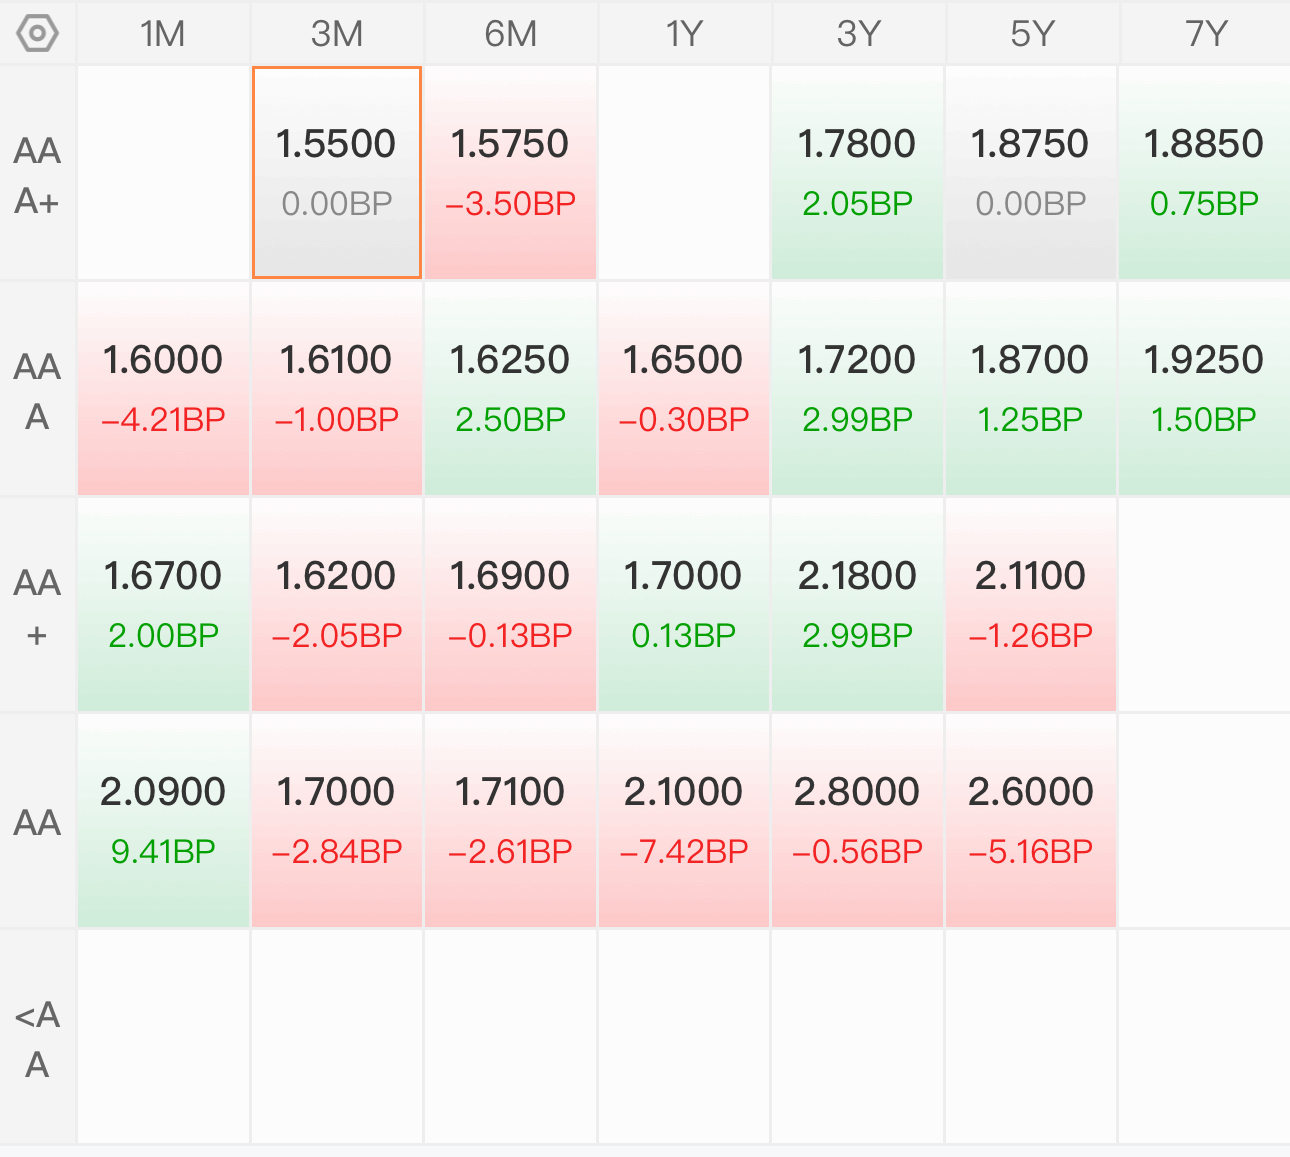Select the highlighted 1.5500 cell

coord(337,173)
